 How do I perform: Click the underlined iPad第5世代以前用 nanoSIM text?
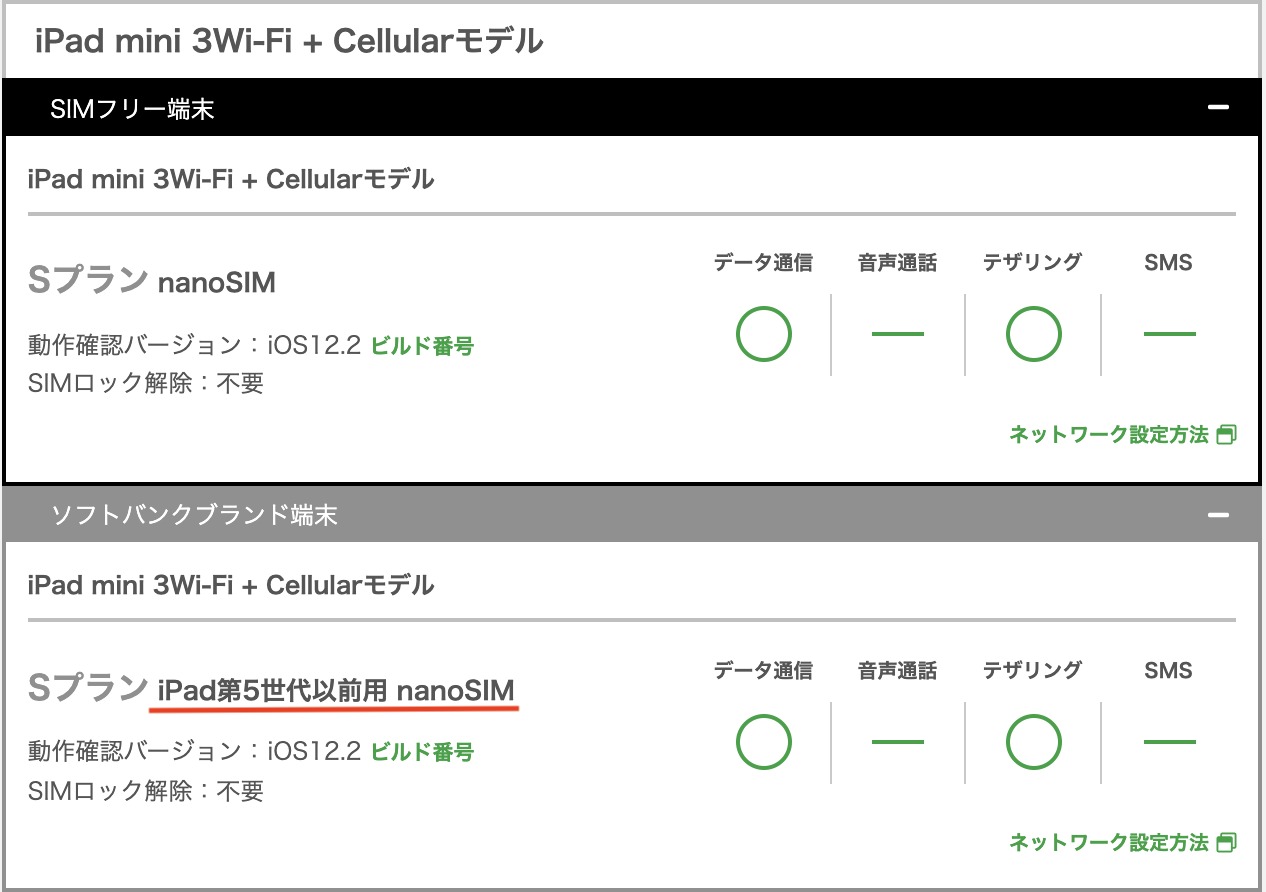(336, 690)
